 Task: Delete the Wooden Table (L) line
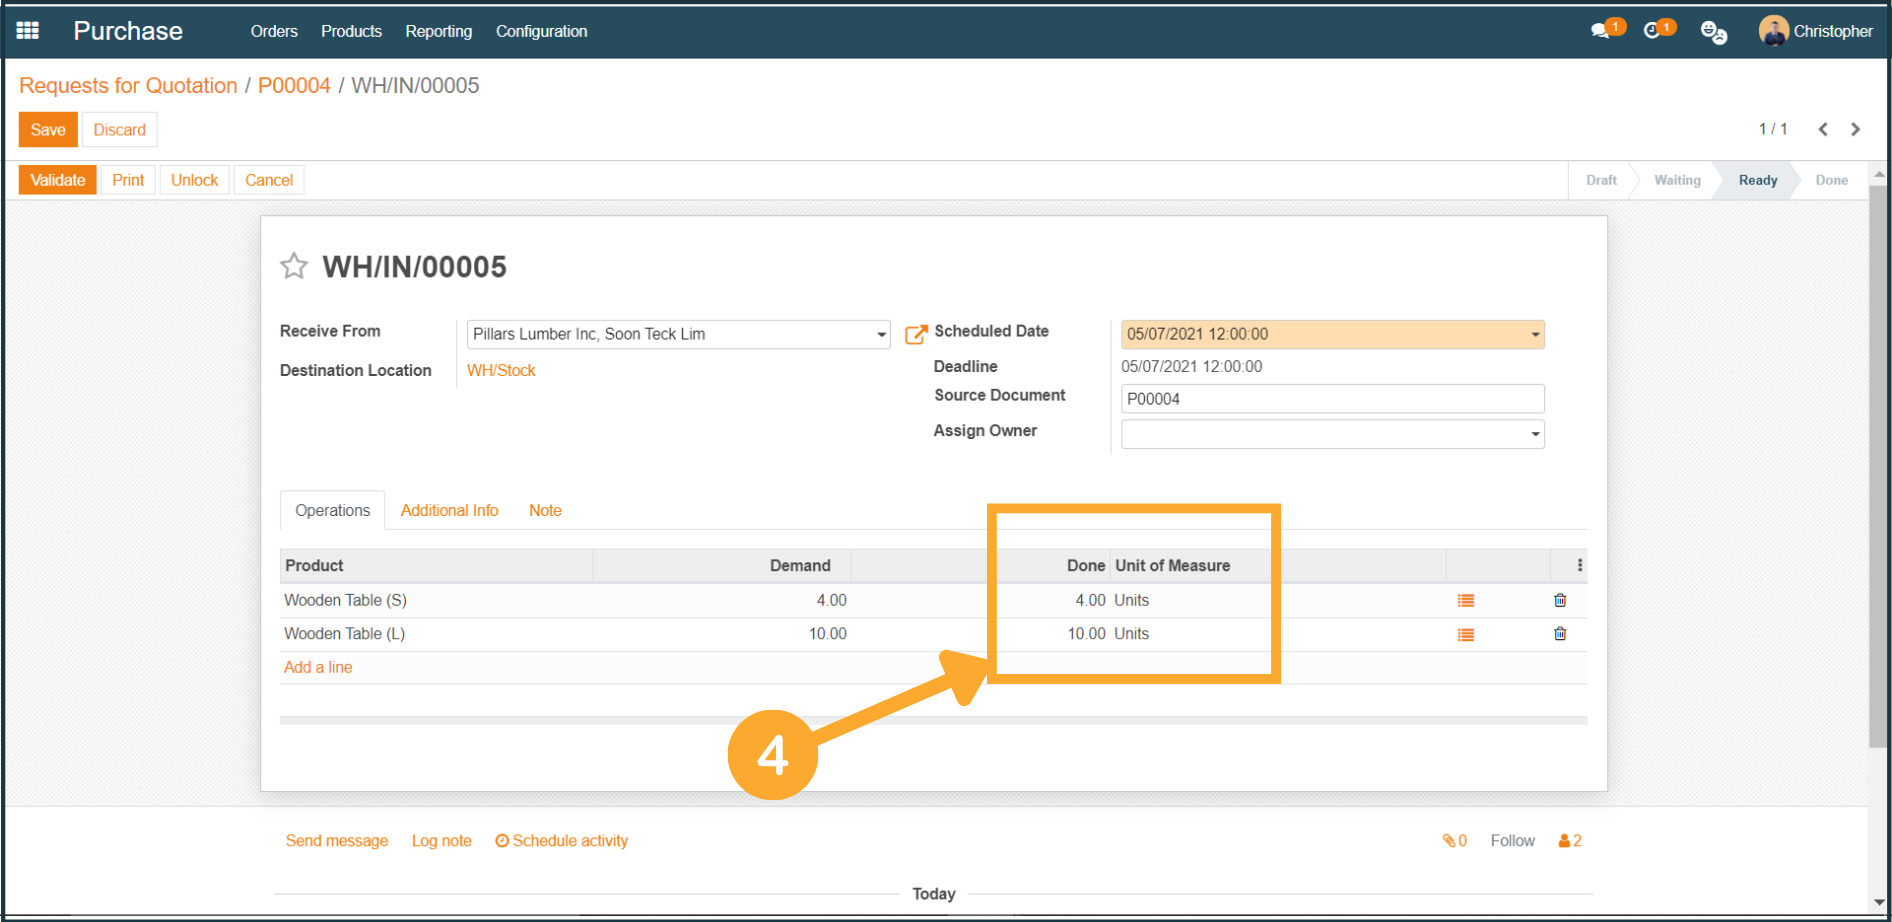[x=1560, y=634]
